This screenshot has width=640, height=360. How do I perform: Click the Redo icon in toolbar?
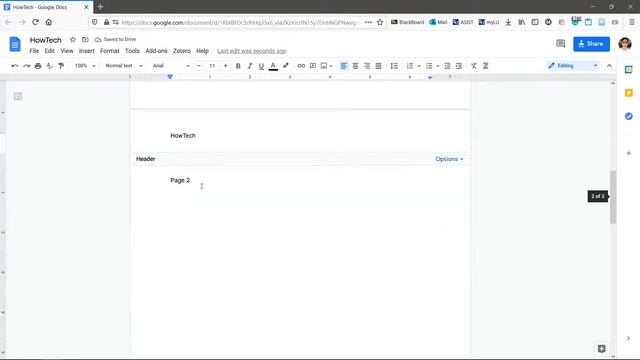(27, 66)
